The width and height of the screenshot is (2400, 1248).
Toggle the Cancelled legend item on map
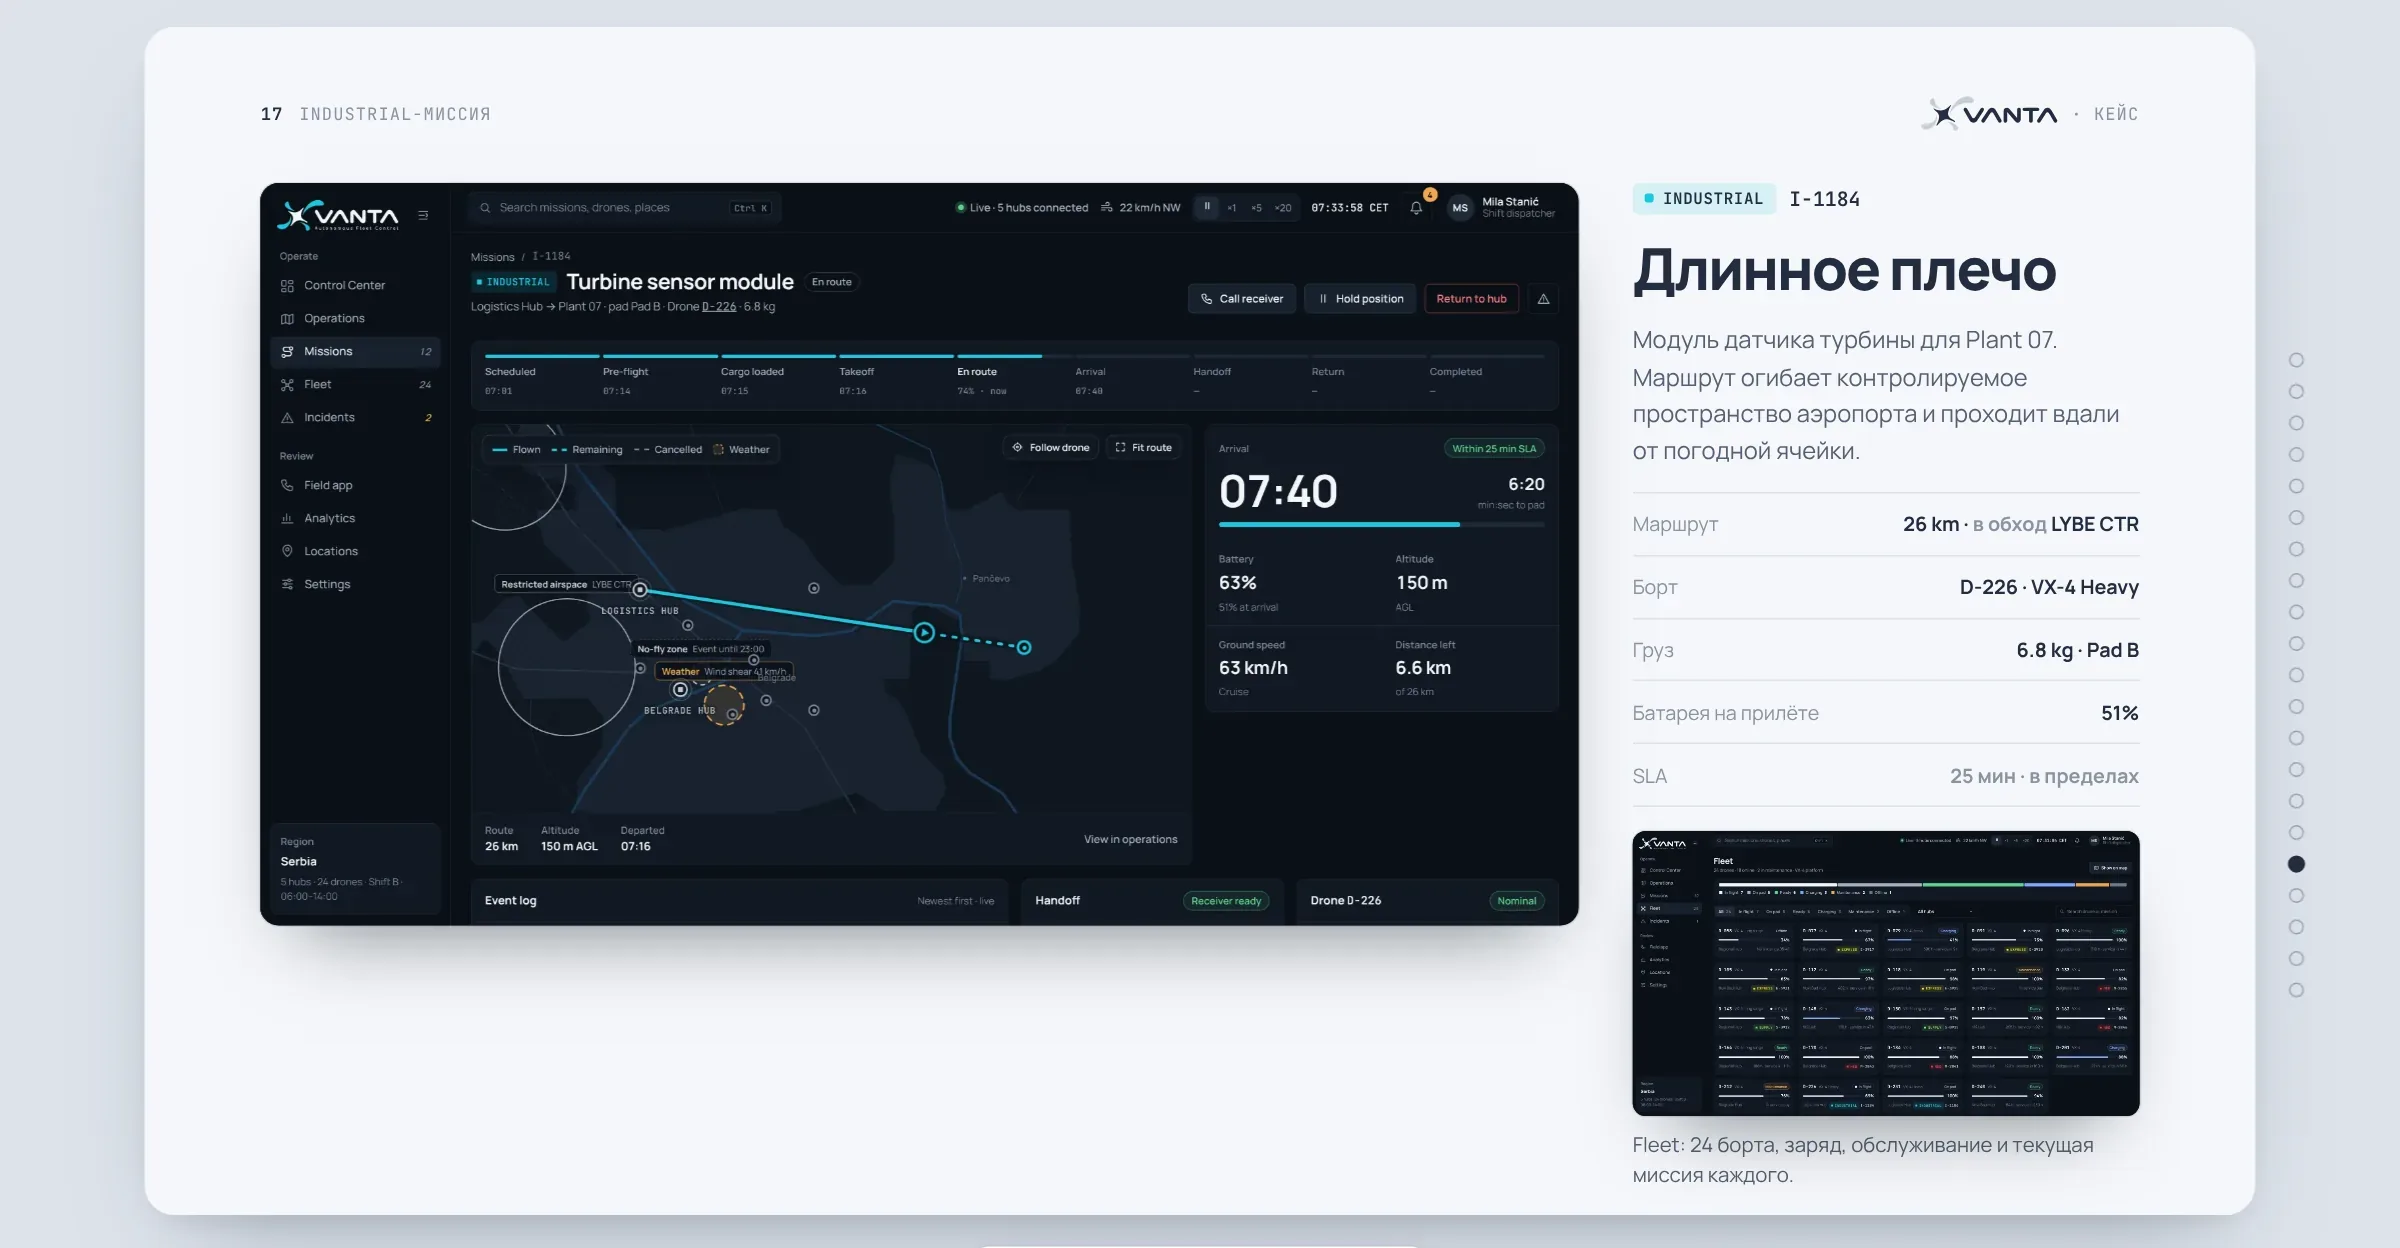pyautogui.click(x=668, y=450)
